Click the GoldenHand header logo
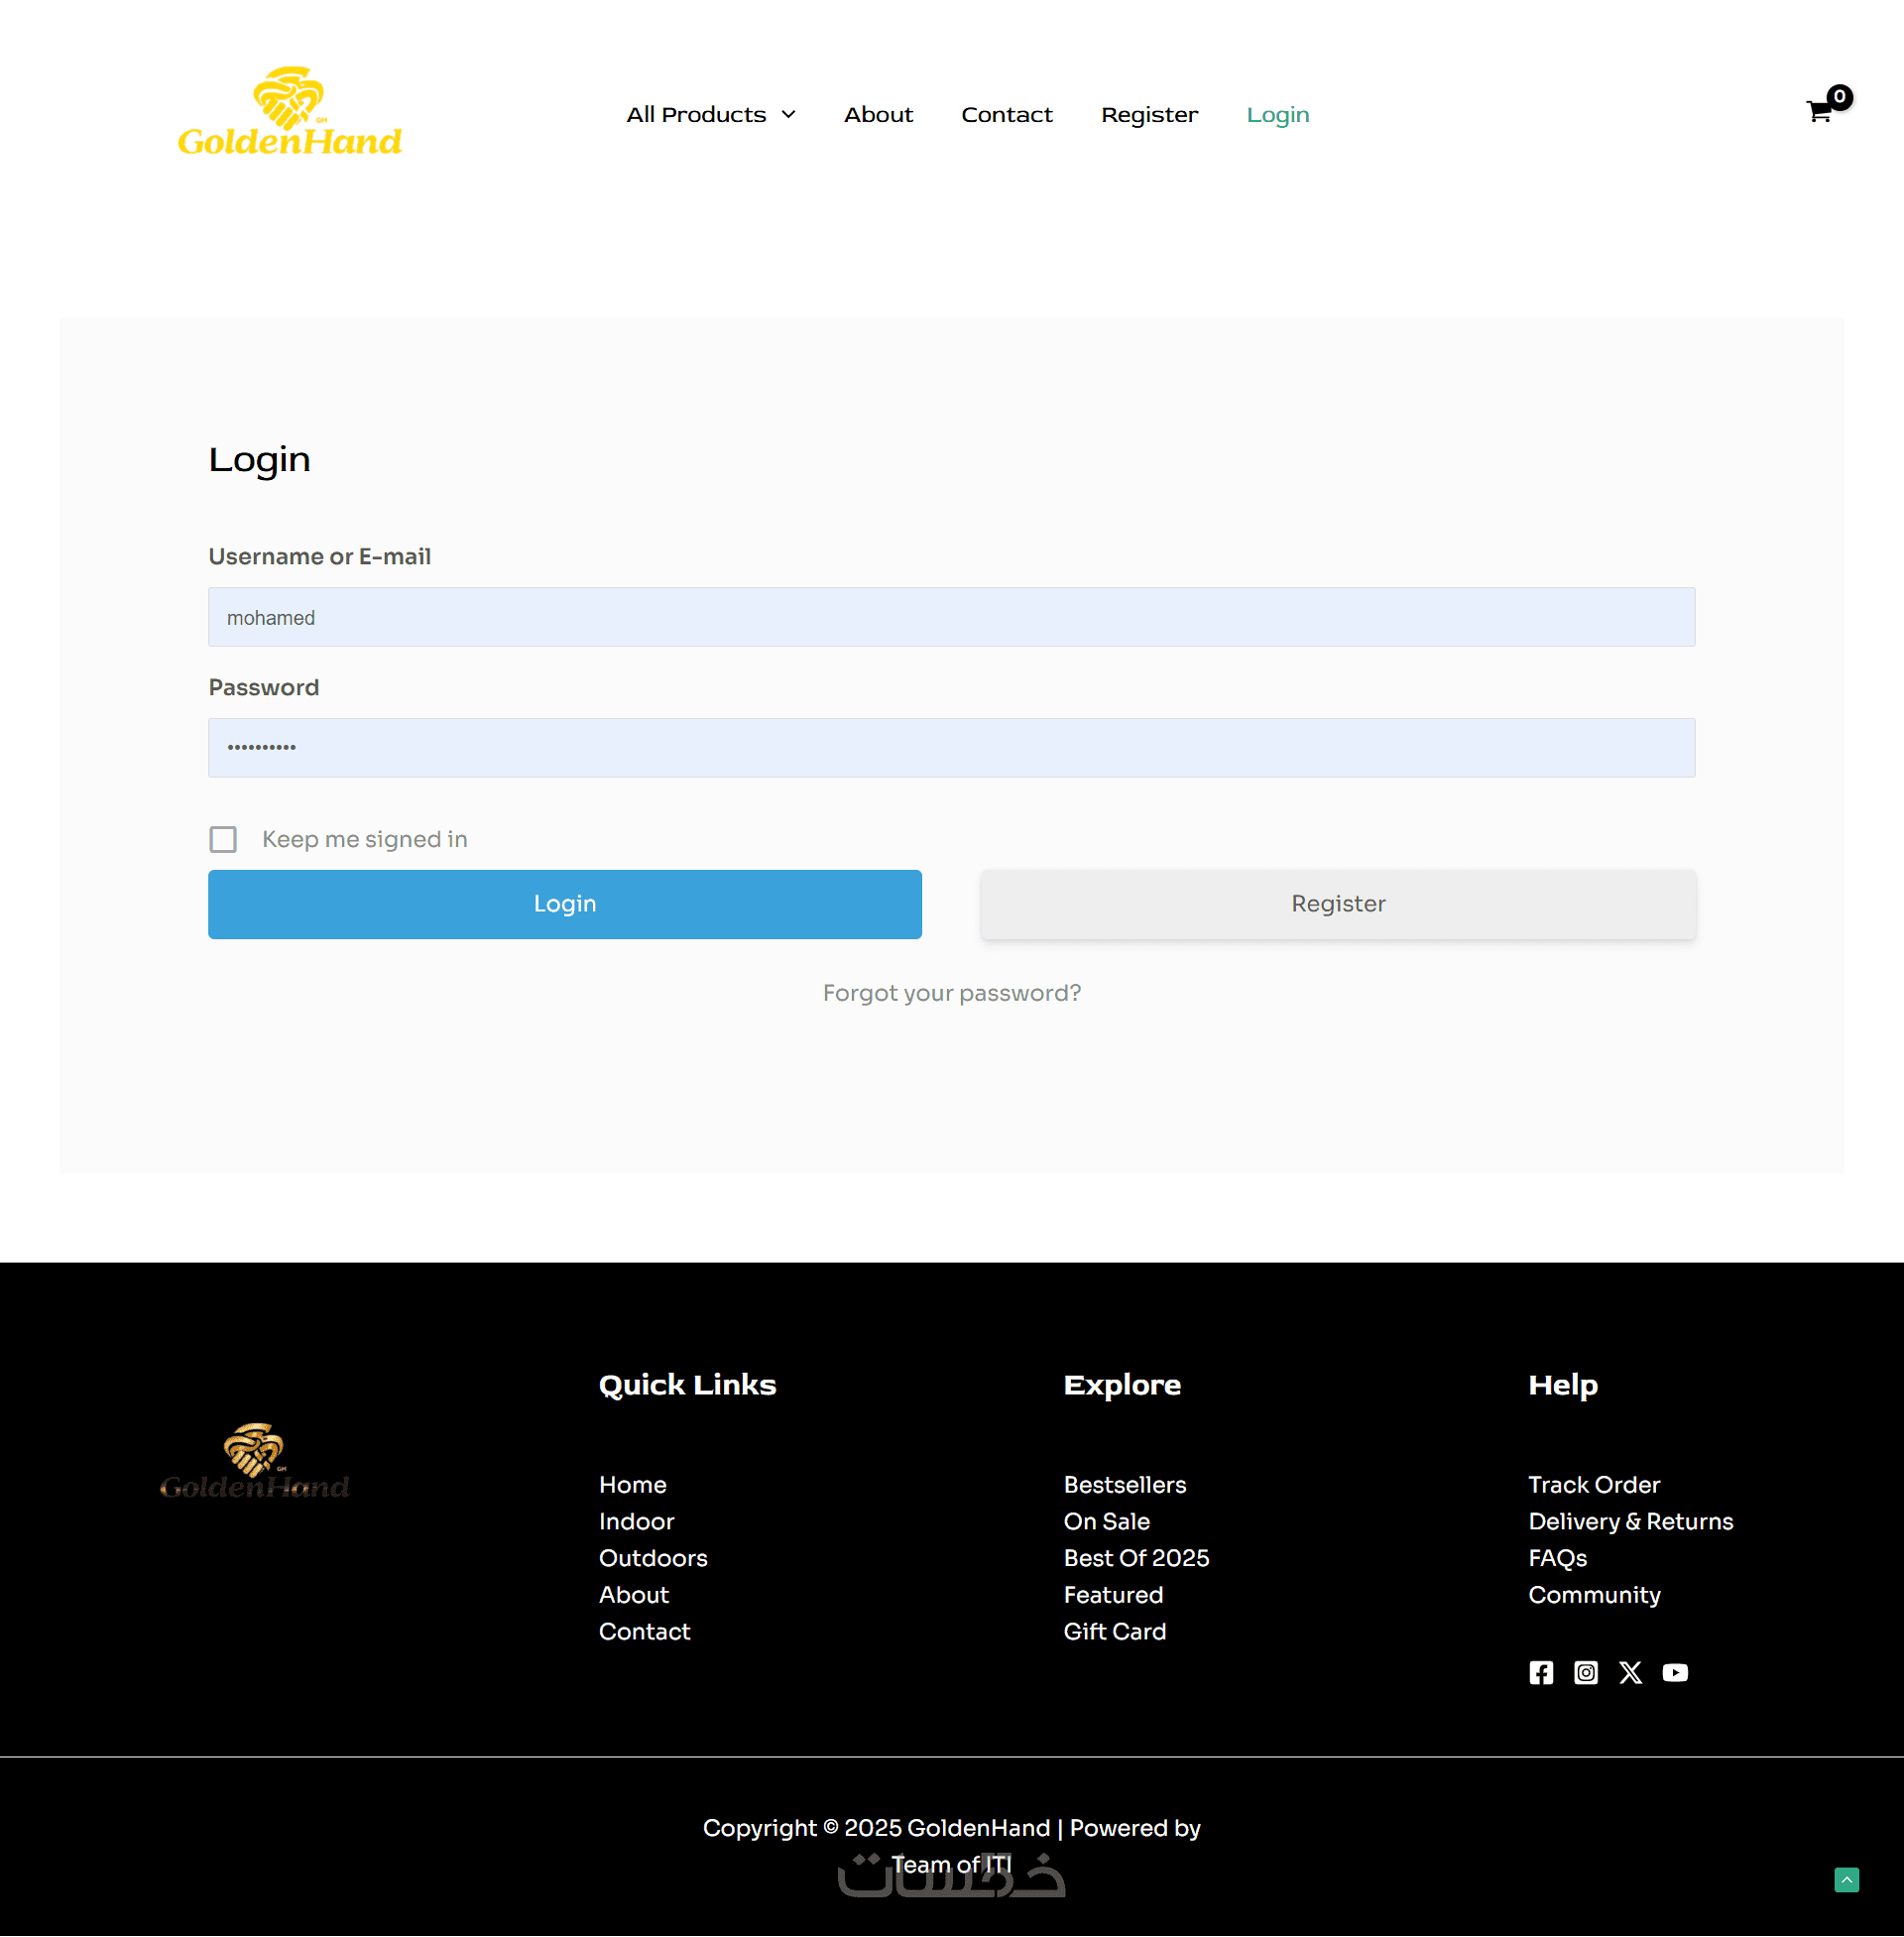 290,113
